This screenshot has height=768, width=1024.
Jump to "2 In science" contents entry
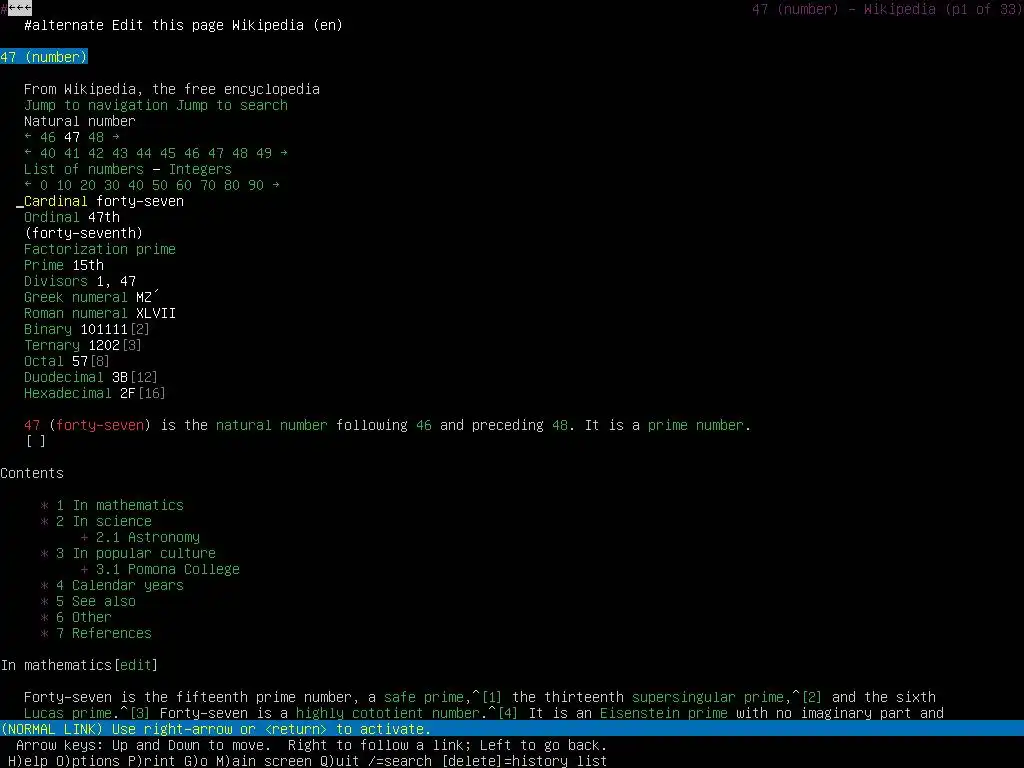tap(104, 521)
